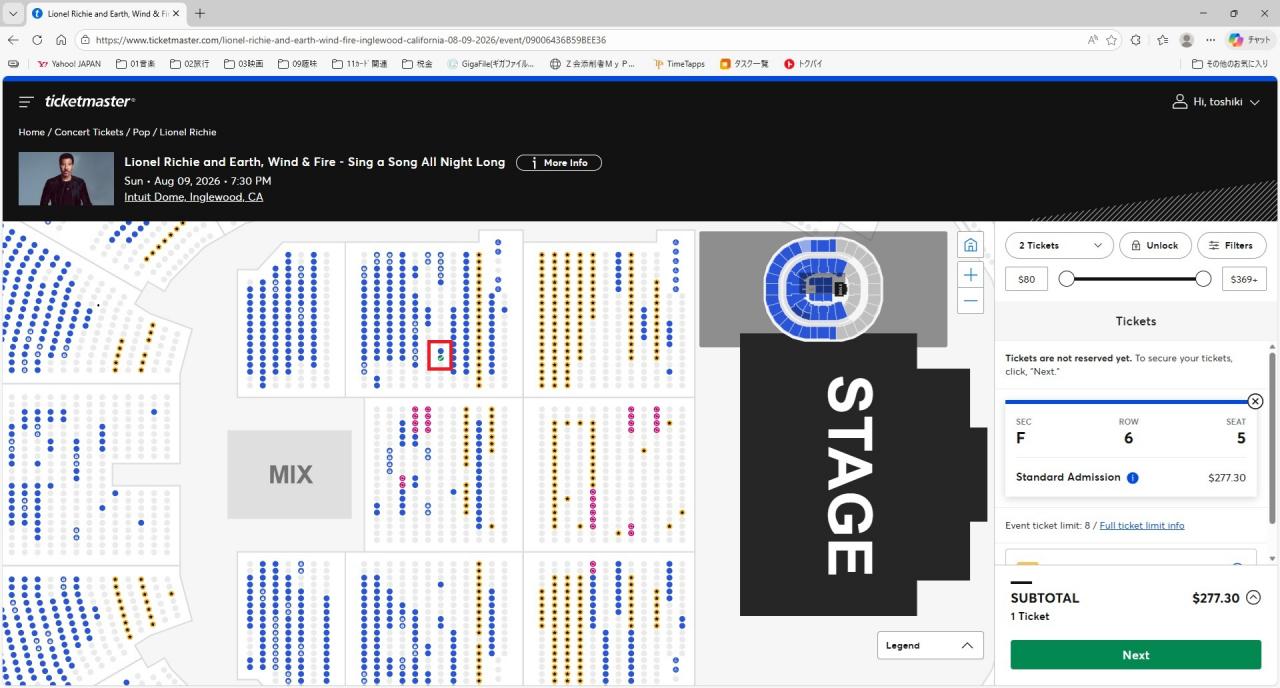Image resolution: width=1280 pixels, height=688 pixels.
Task: Click the browser profile avatar
Action: pos(1187,40)
